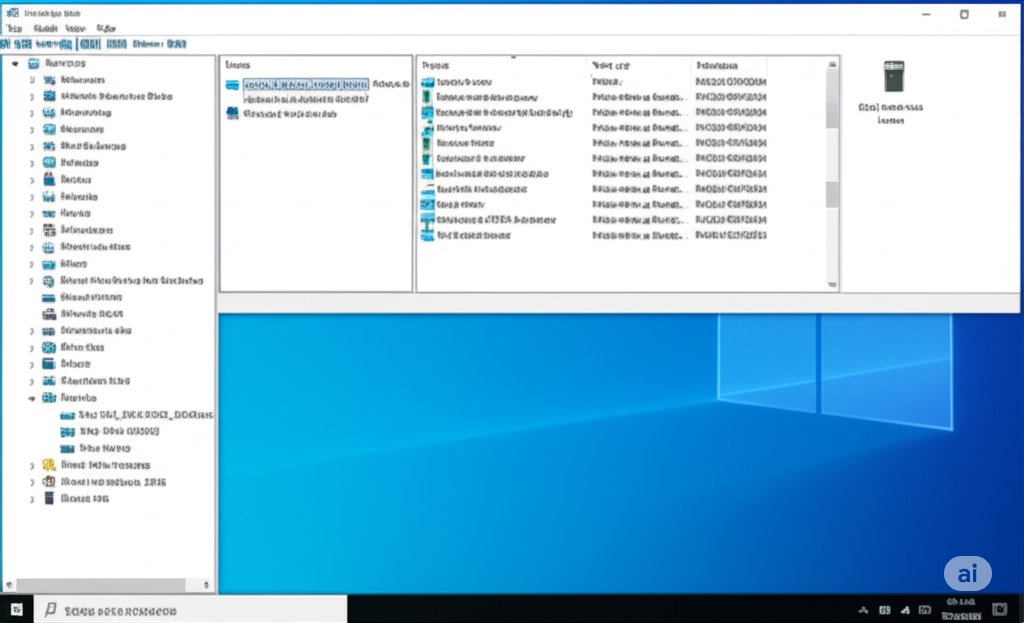Expand the last tree node with dark tower icon

(x=31, y=499)
